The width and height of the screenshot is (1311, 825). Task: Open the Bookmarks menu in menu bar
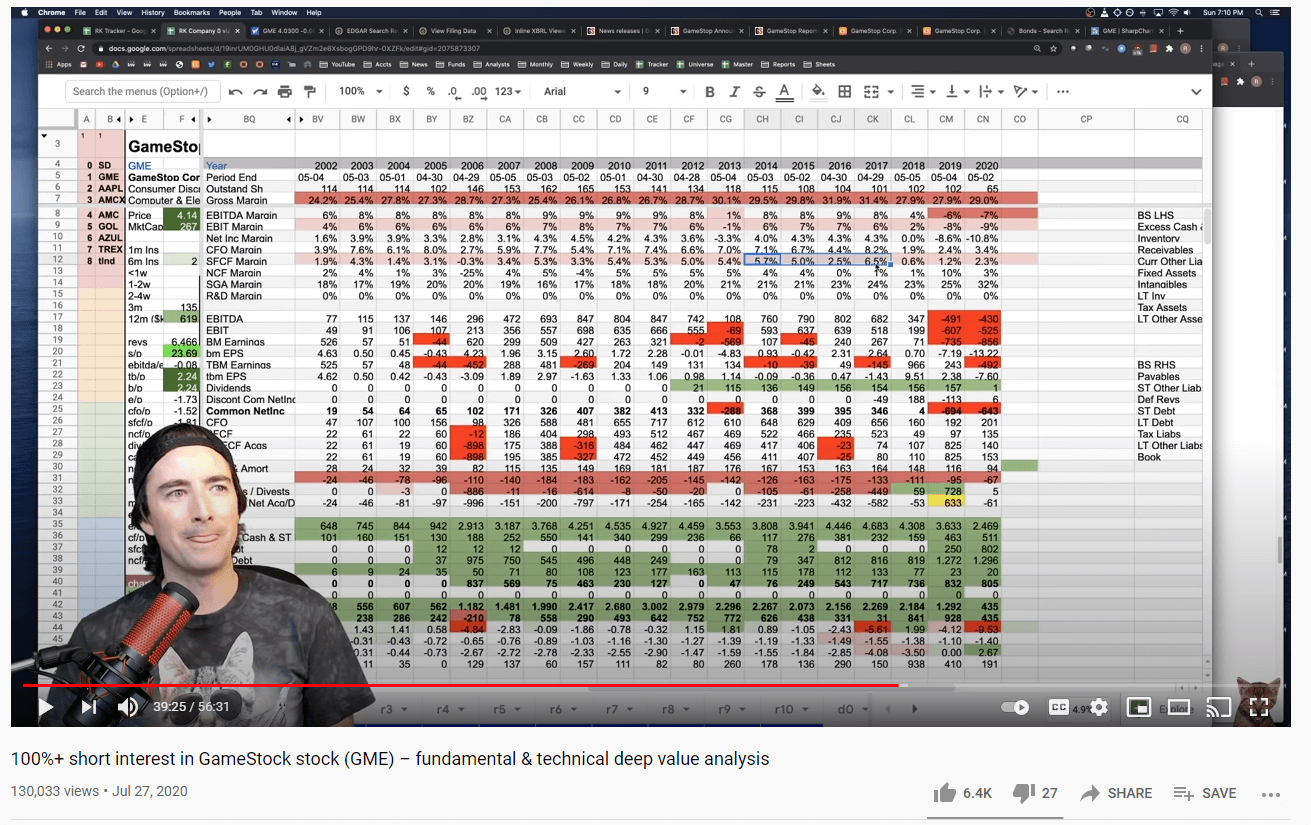(x=191, y=12)
